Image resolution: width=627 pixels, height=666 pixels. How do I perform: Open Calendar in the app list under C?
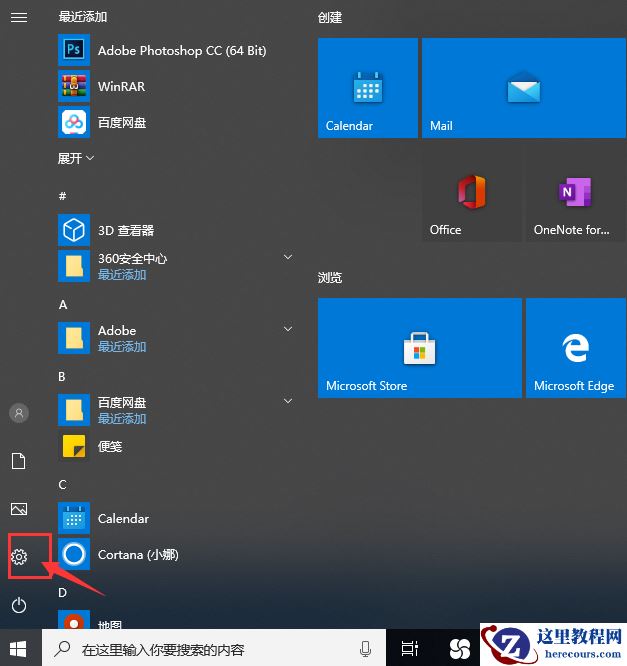[176, 518]
